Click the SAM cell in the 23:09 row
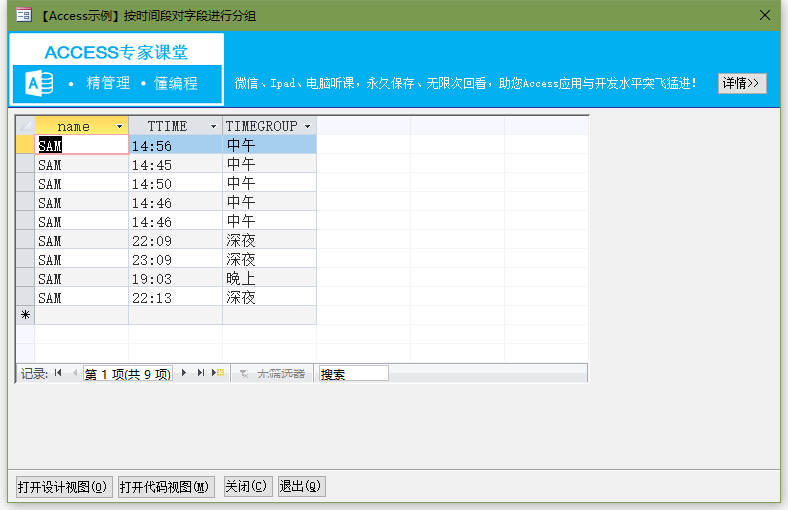788x510 pixels. pos(82,259)
